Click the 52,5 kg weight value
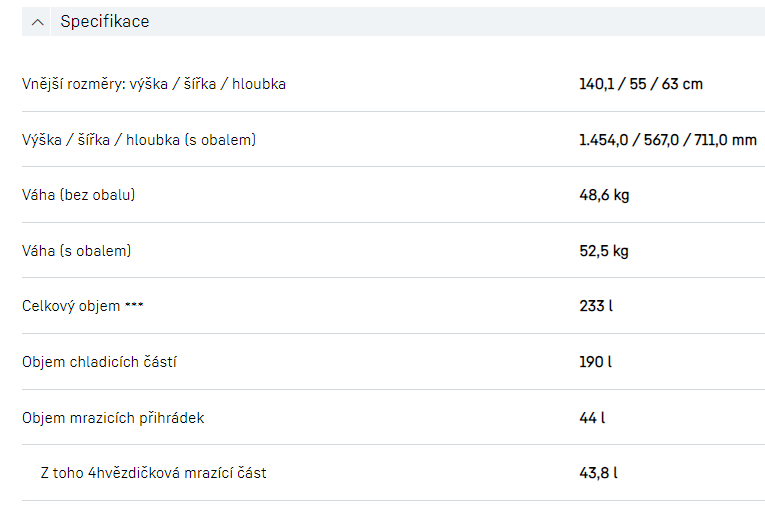The width and height of the screenshot is (765, 512). pyautogui.click(x=604, y=251)
